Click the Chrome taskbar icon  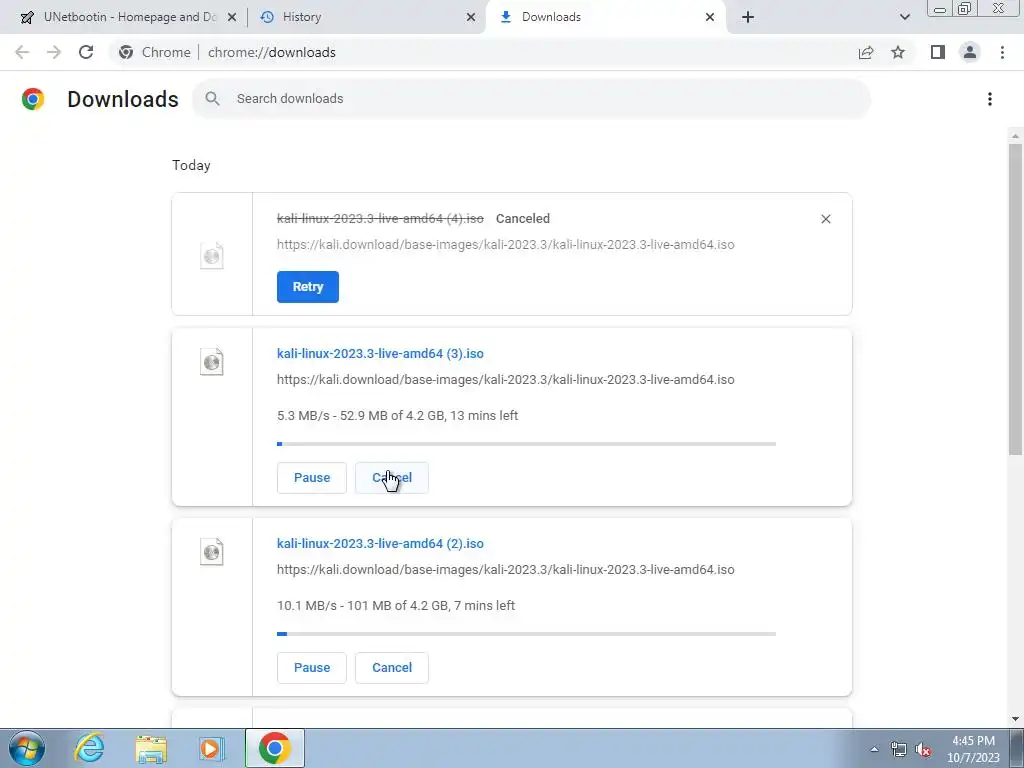click(x=275, y=748)
